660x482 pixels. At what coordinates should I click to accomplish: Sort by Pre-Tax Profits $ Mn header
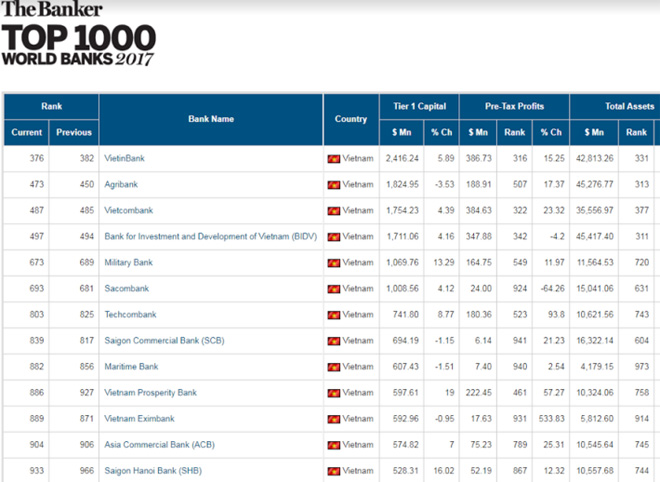point(478,133)
